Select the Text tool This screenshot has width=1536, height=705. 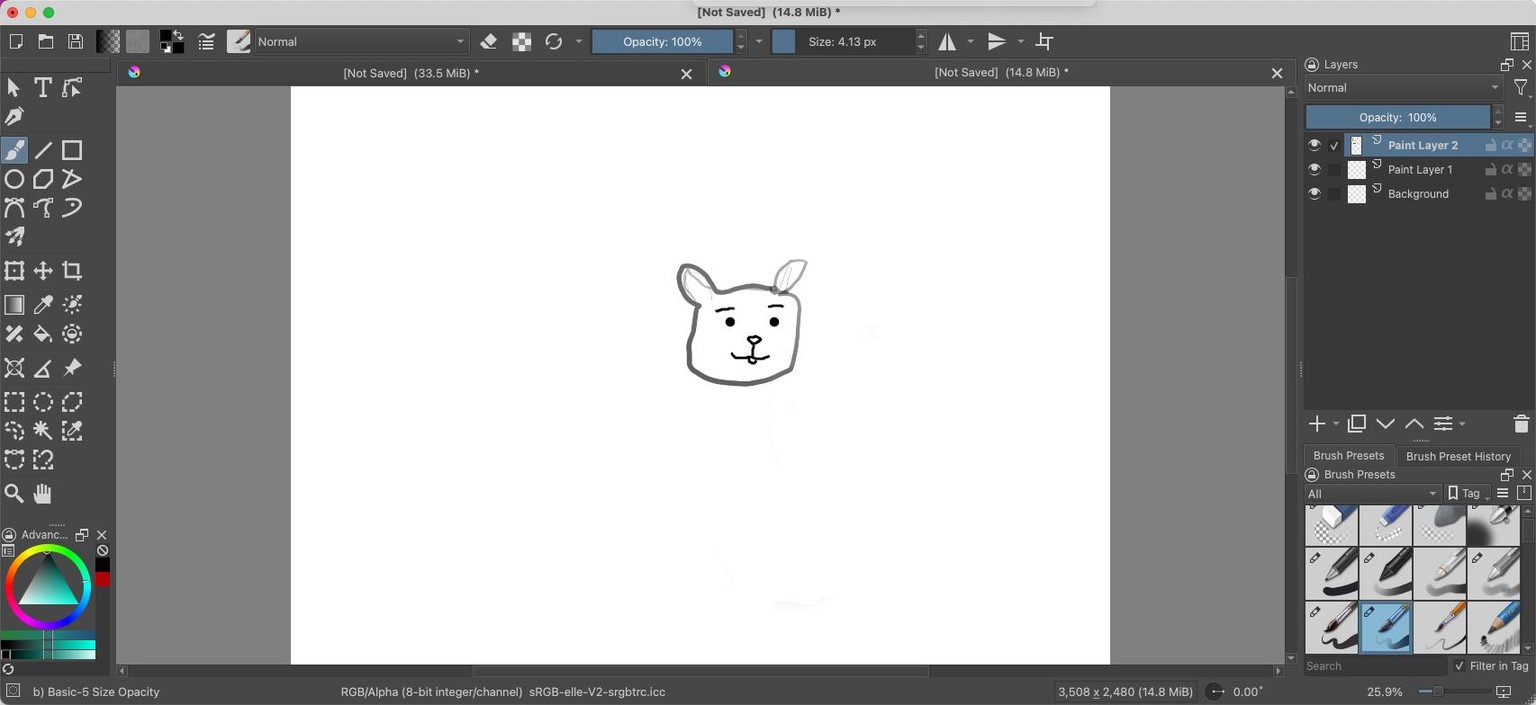point(43,88)
